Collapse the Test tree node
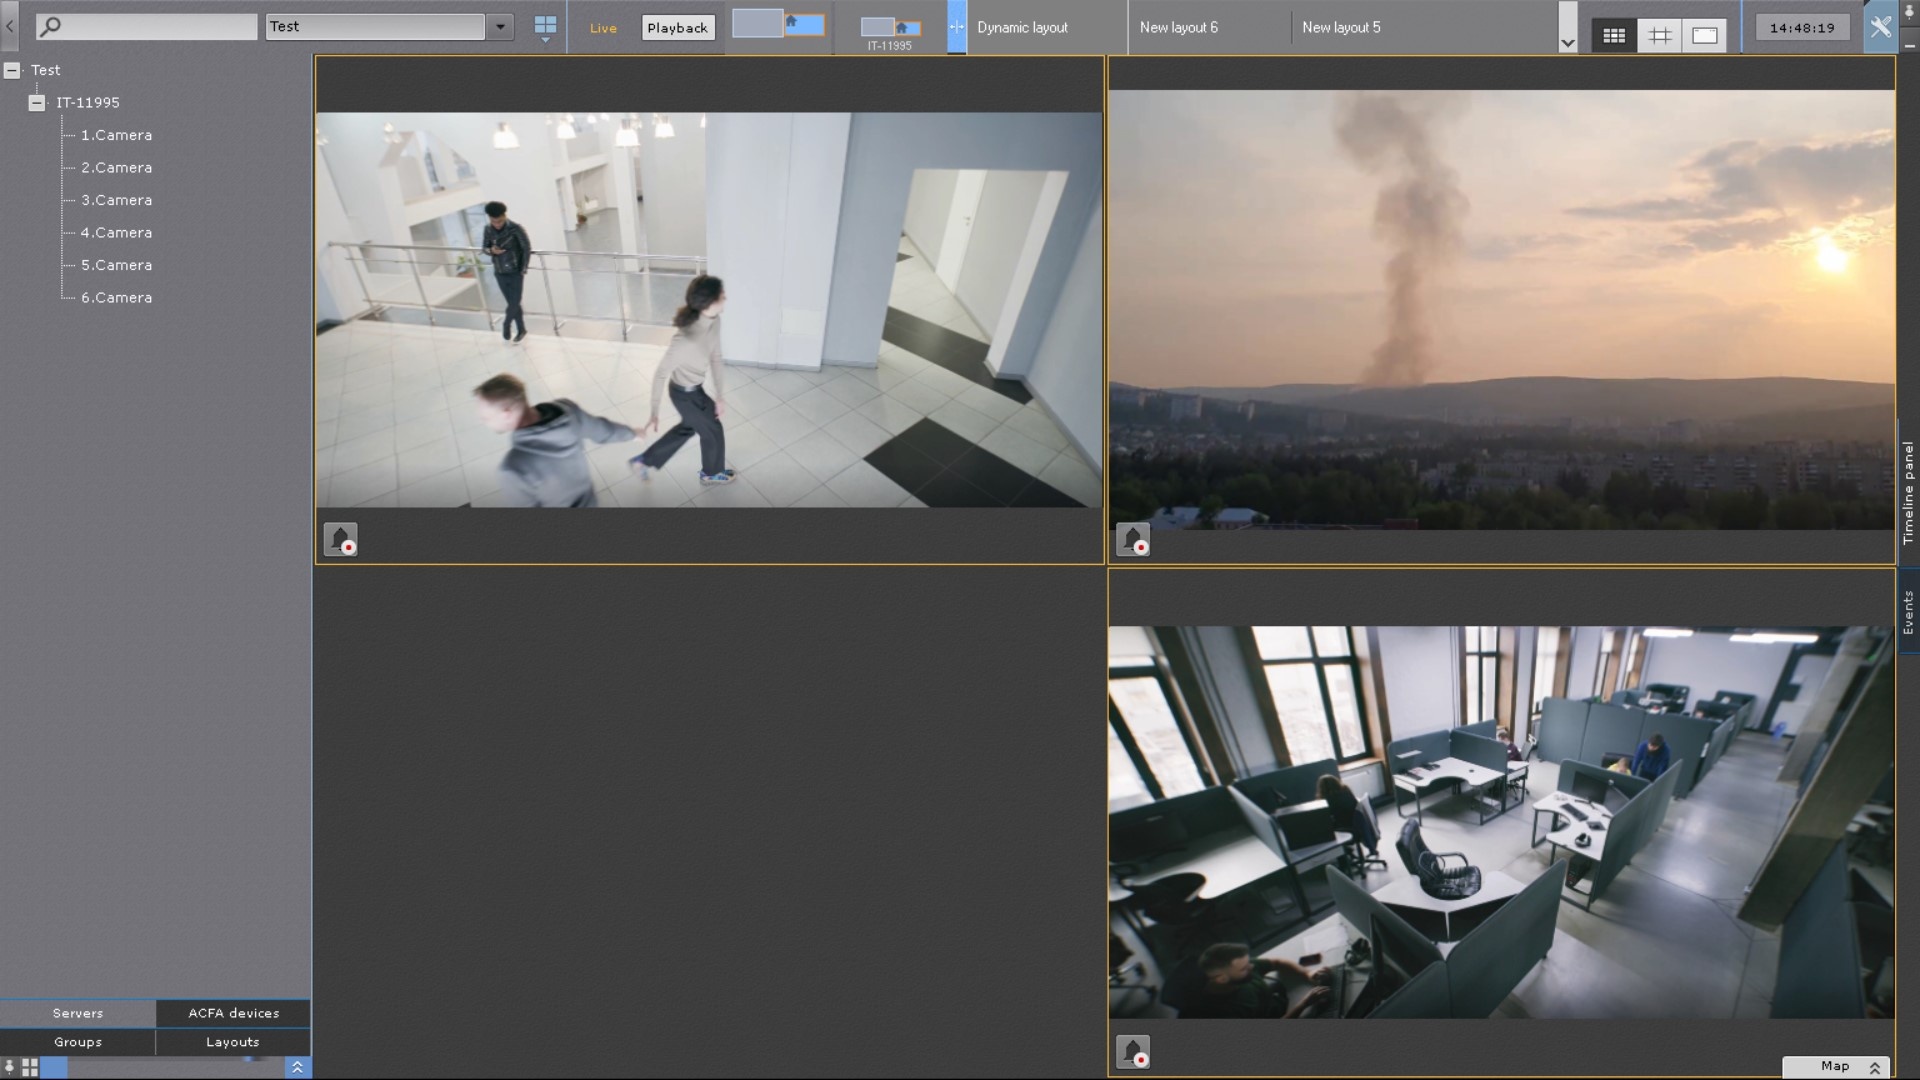This screenshot has width=1920, height=1080. [x=12, y=70]
